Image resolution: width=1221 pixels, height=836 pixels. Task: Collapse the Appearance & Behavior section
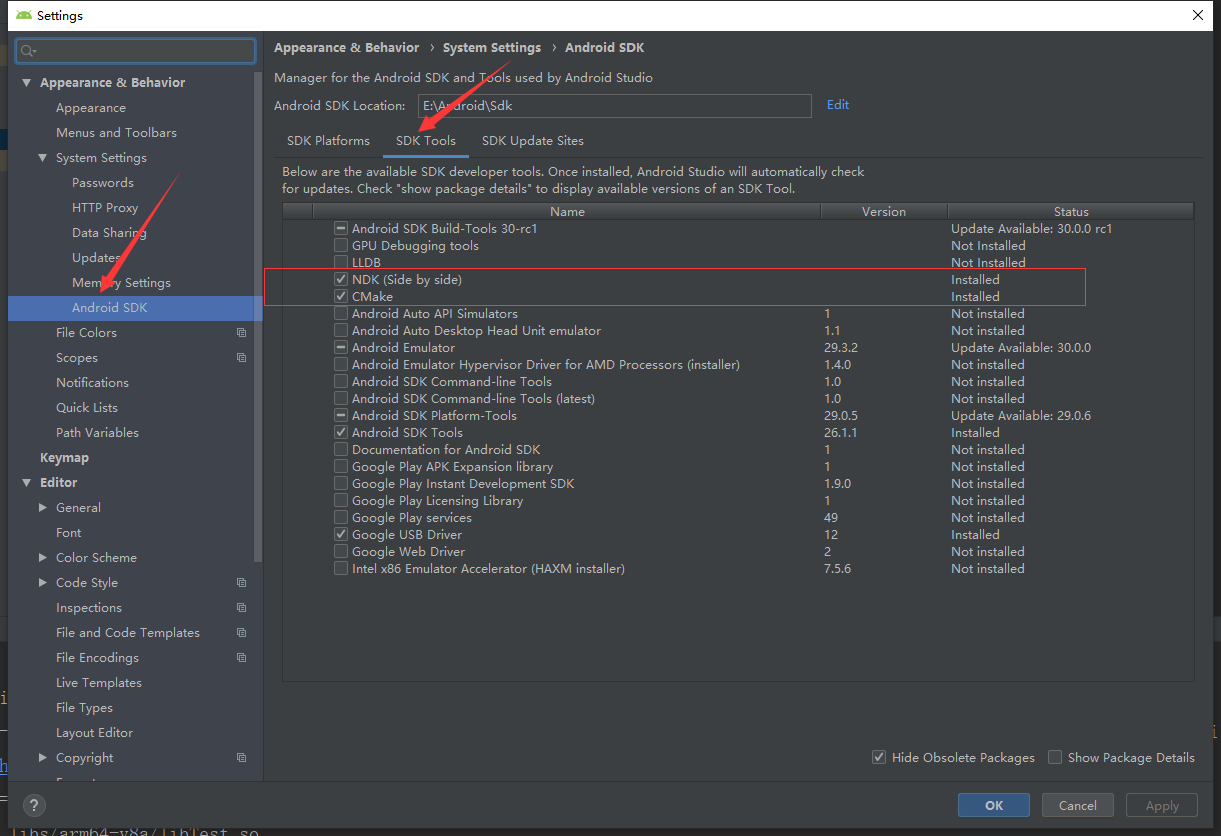(27, 83)
